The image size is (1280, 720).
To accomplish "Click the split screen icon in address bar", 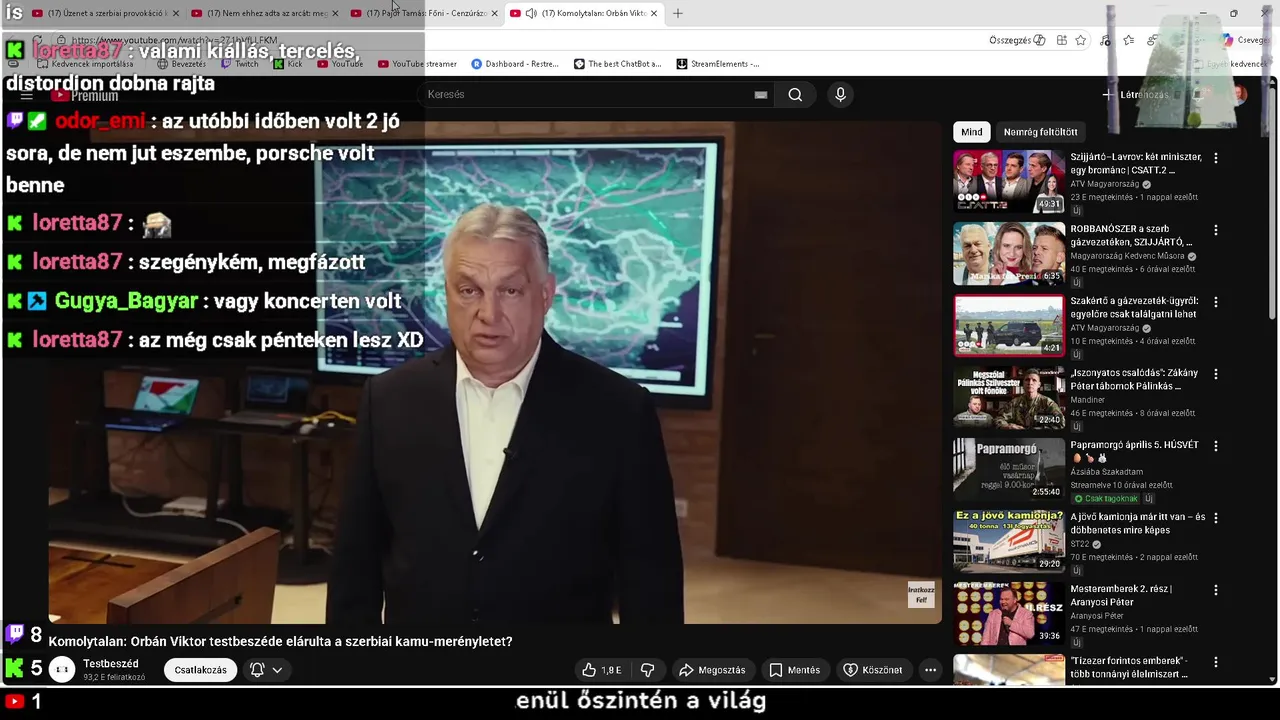I will coord(1061,40).
